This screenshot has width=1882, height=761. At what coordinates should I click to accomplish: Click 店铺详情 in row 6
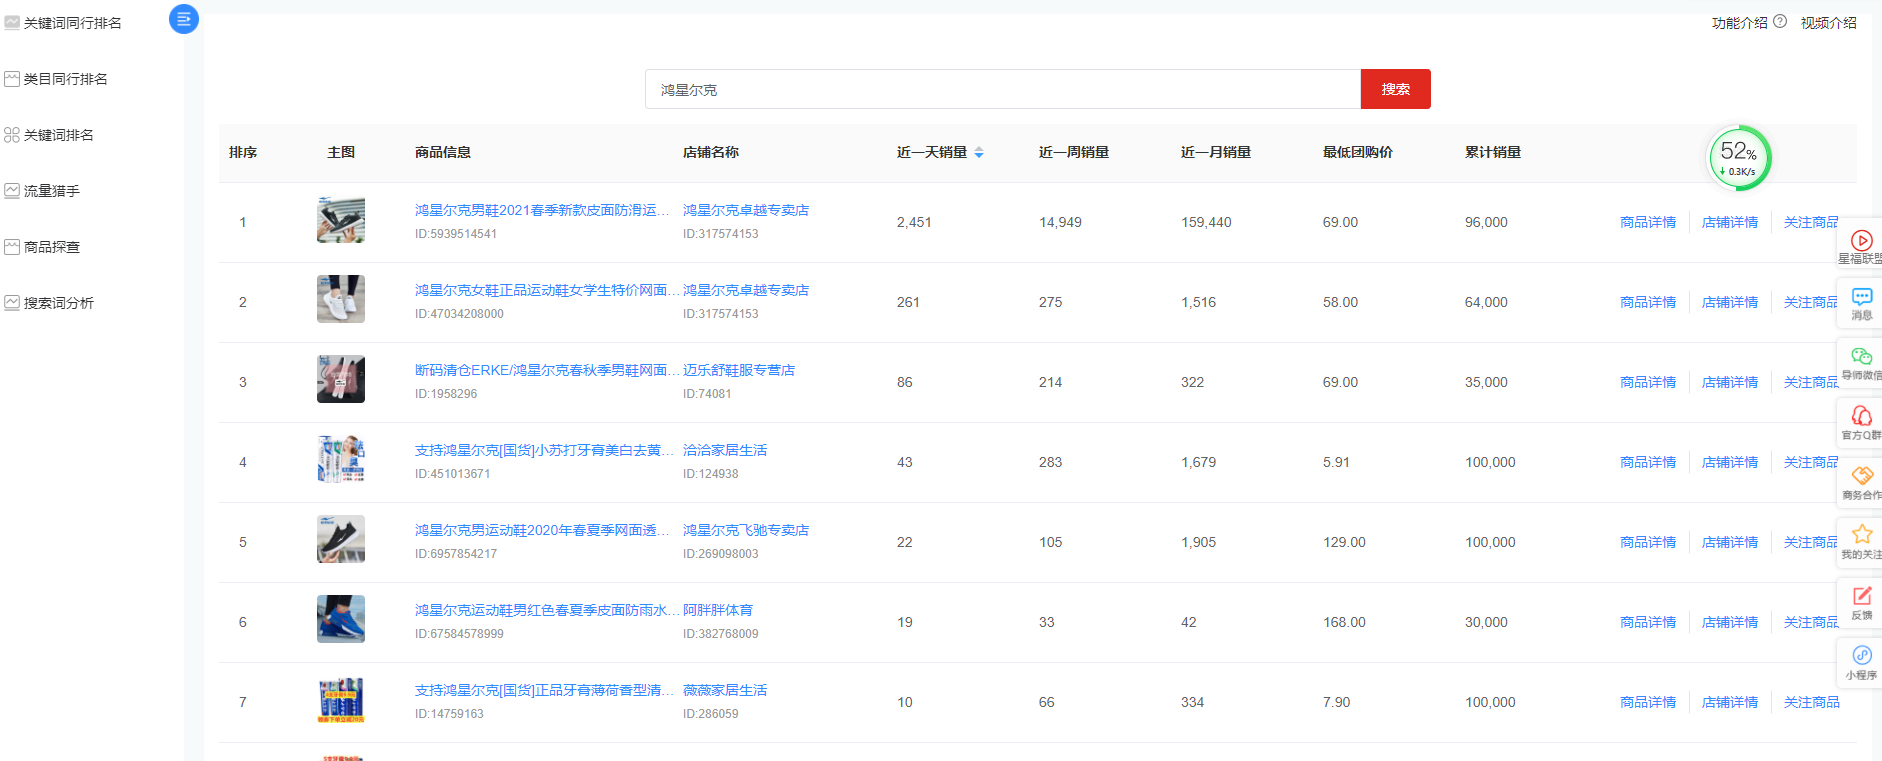tap(1730, 622)
